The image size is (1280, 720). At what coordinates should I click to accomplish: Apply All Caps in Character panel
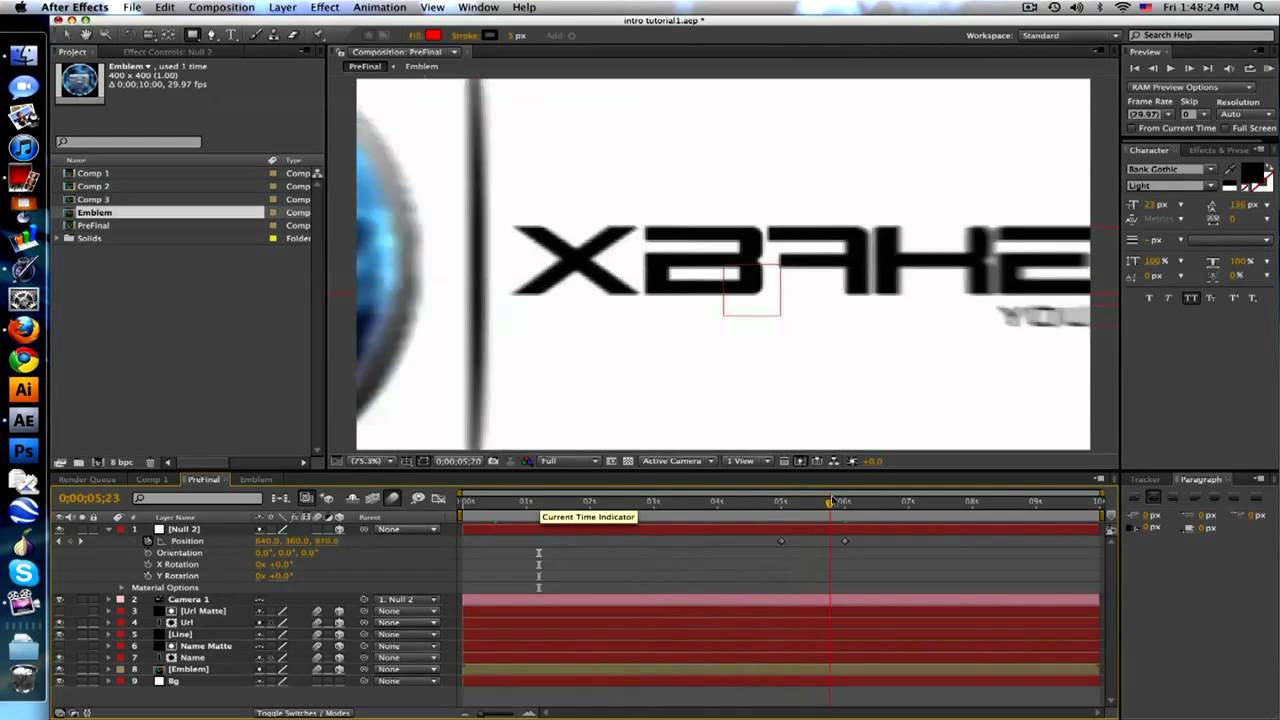pyautogui.click(x=1190, y=298)
